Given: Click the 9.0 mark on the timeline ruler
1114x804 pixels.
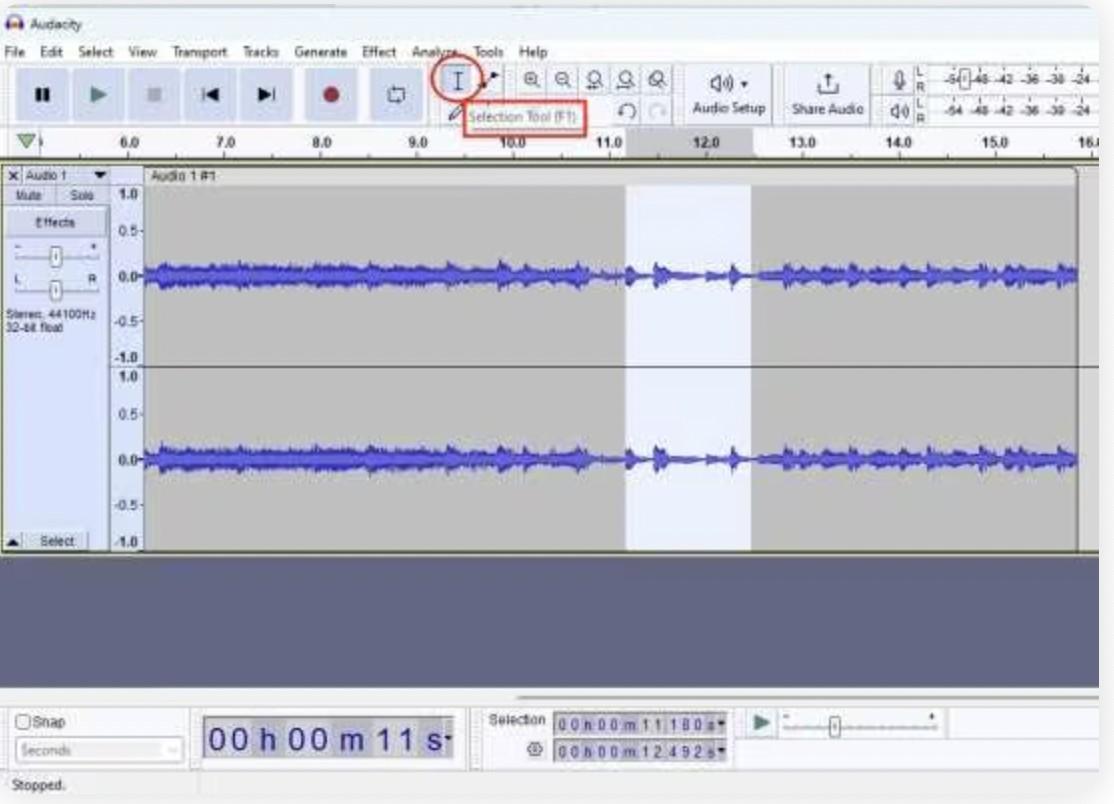Looking at the screenshot, I should click(x=418, y=143).
